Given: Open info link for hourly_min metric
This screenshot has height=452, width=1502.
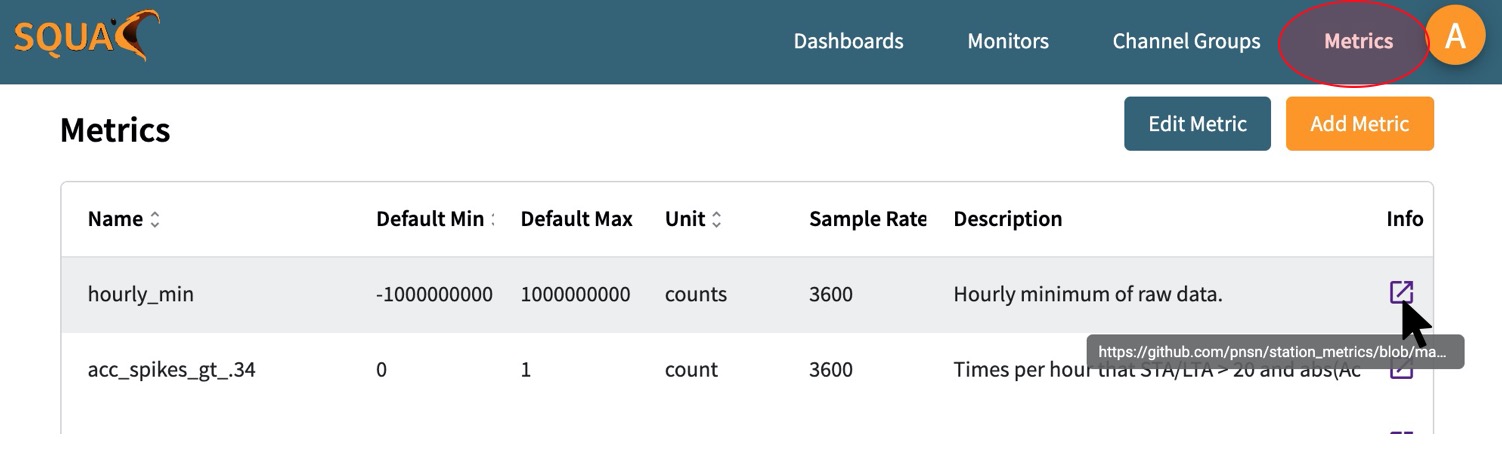Looking at the screenshot, I should 1401,292.
